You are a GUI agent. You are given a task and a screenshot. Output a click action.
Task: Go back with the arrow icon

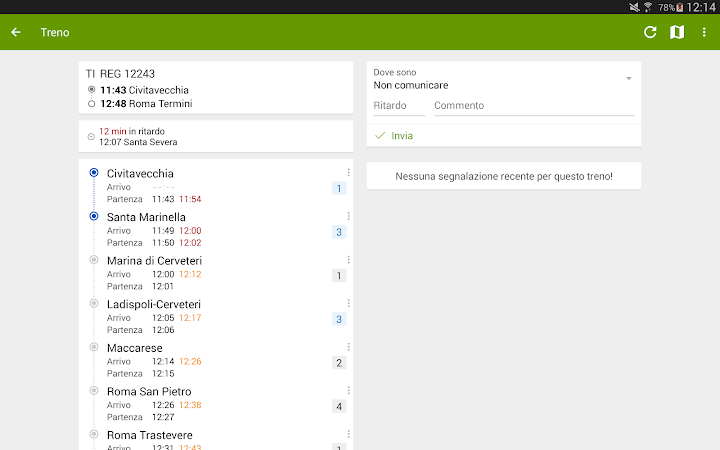pos(16,32)
